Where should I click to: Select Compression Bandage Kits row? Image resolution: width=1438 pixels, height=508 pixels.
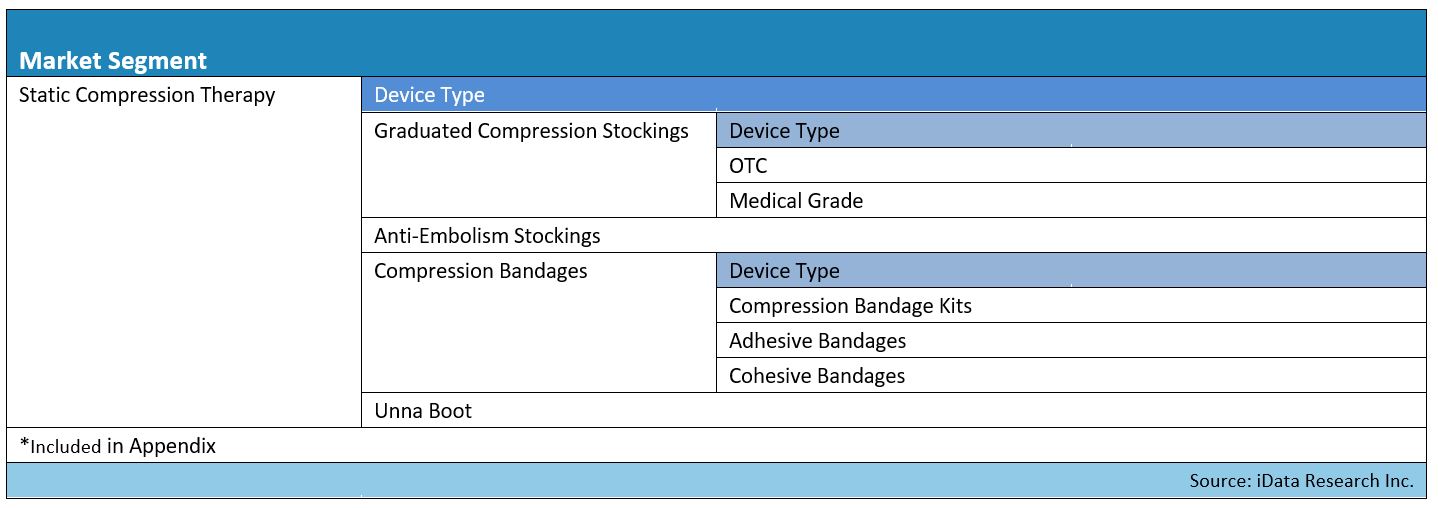tap(1071, 305)
